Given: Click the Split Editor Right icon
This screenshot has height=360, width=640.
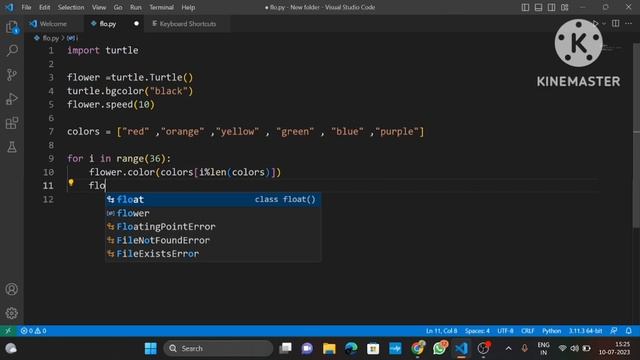Looking at the screenshot, I should tap(616, 24).
